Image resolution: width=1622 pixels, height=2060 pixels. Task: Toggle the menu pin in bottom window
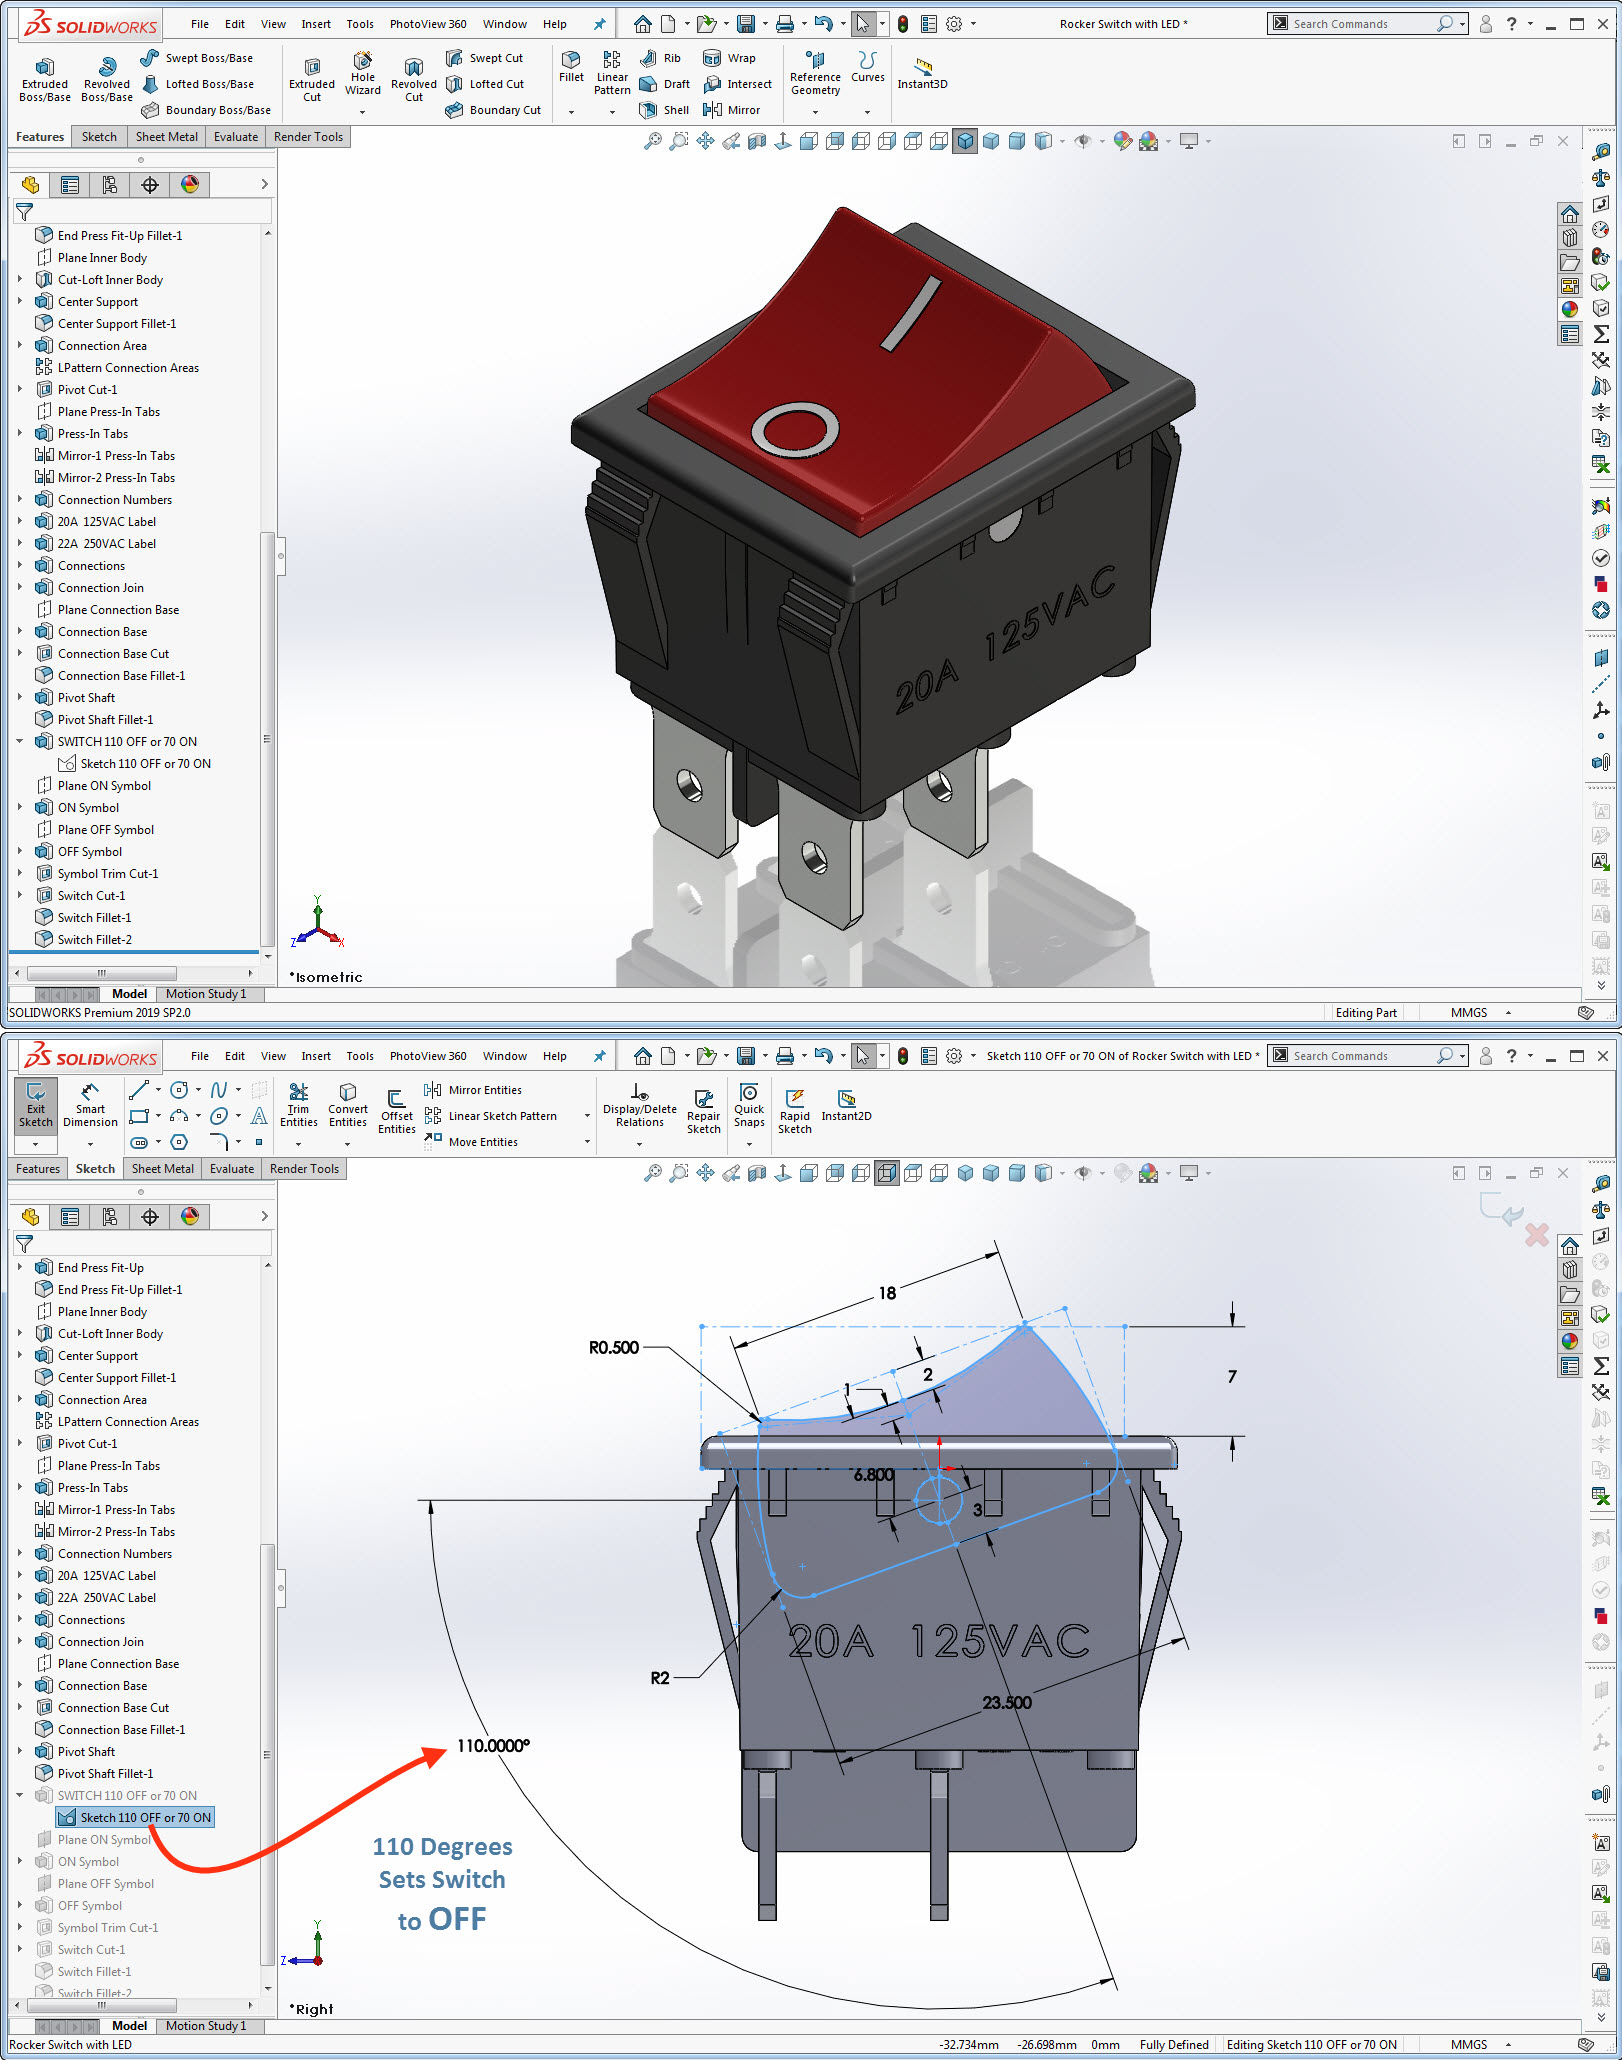599,1056
